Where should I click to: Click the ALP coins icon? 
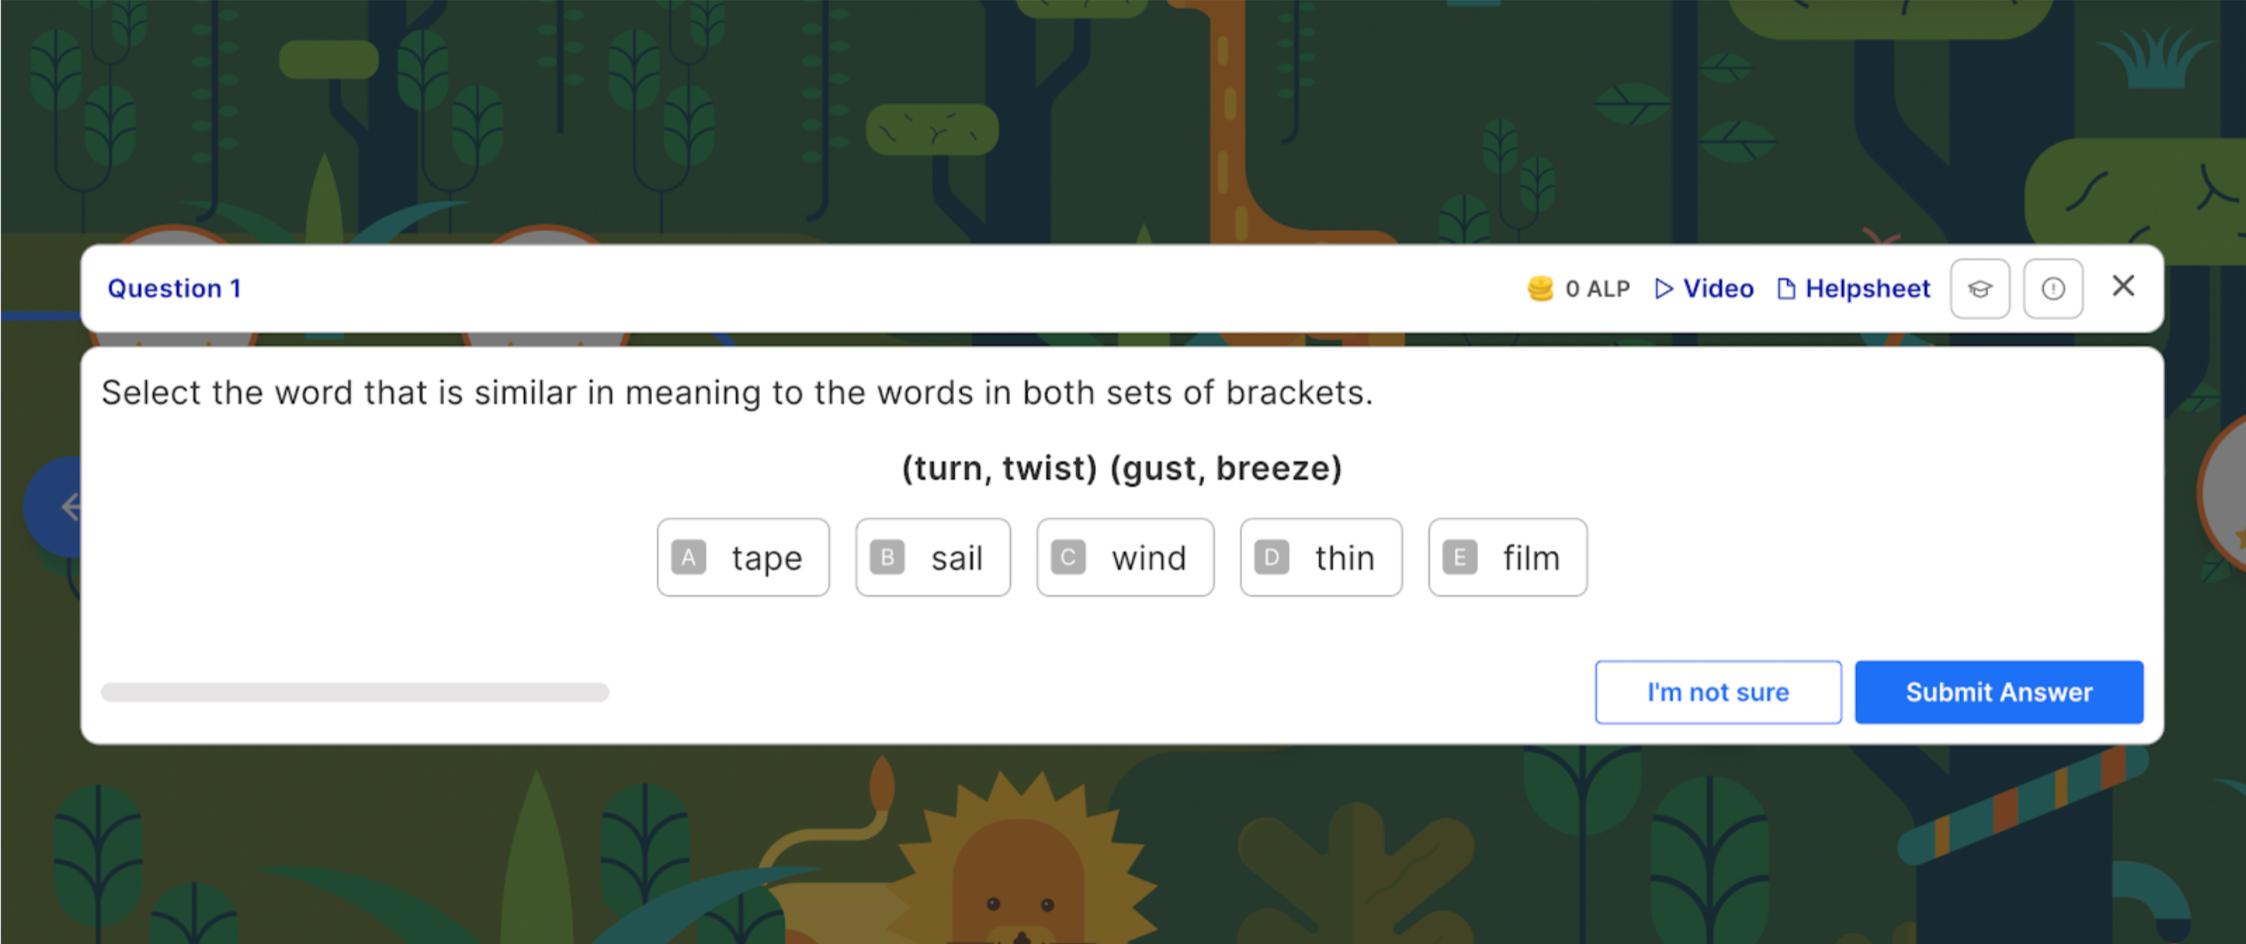coord(1540,288)
